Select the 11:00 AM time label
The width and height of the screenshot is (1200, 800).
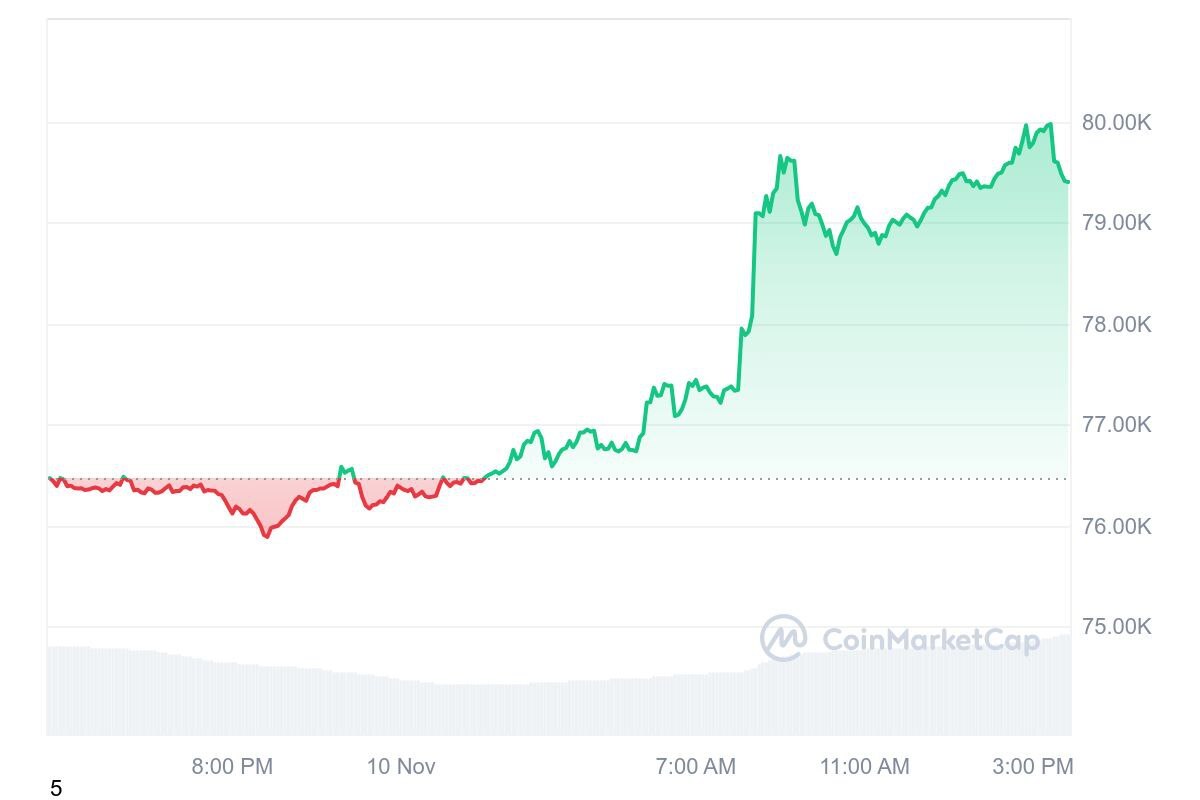[x=865, y=767]
